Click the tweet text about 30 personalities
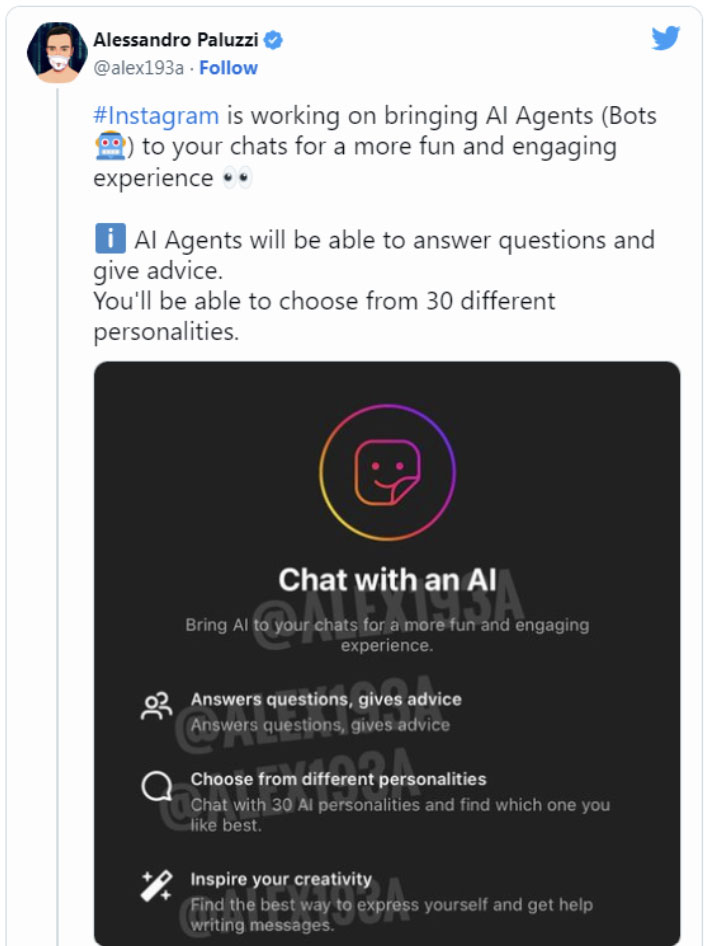 coord(324,316)
